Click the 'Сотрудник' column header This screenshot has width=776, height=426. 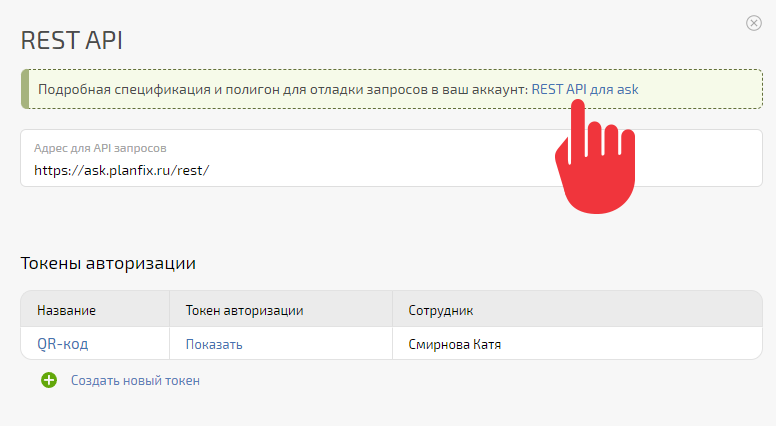440,311
